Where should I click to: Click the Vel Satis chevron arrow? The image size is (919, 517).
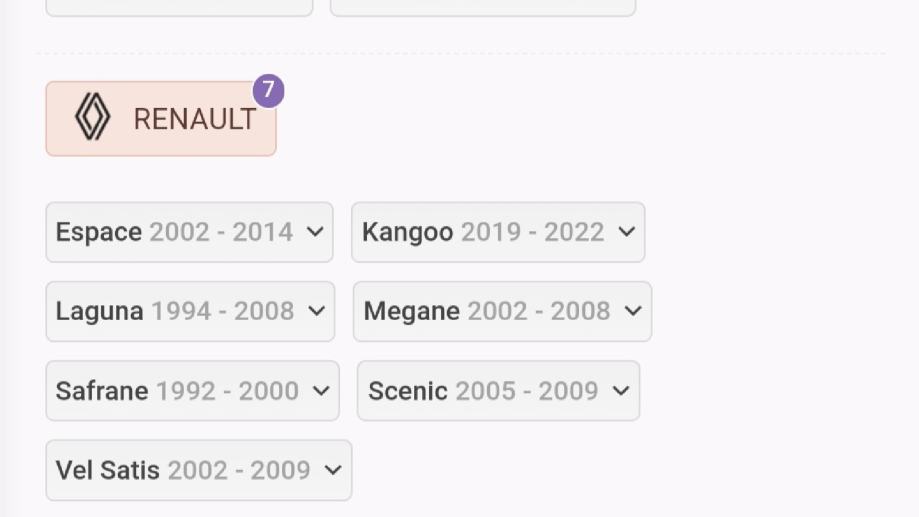click(333, 470)
